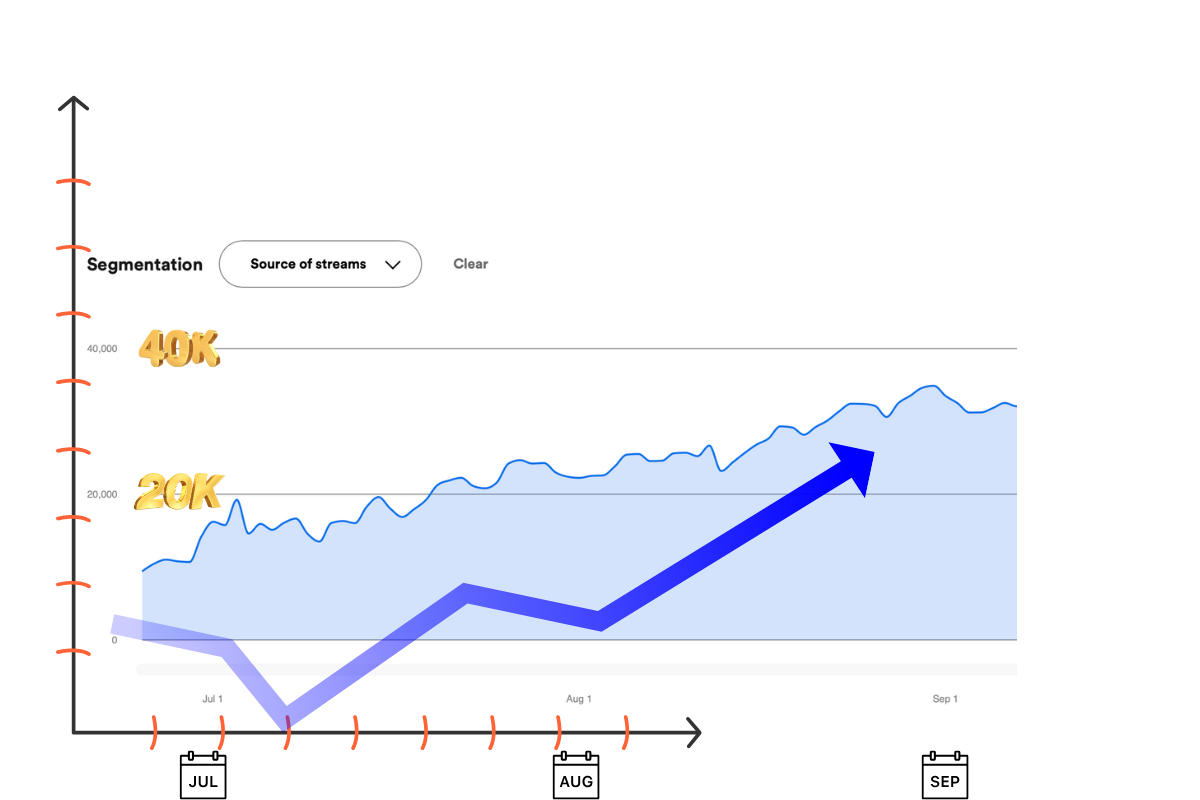
Task: Click the 20,000 gridline label
Action: [x=102, y=495]
